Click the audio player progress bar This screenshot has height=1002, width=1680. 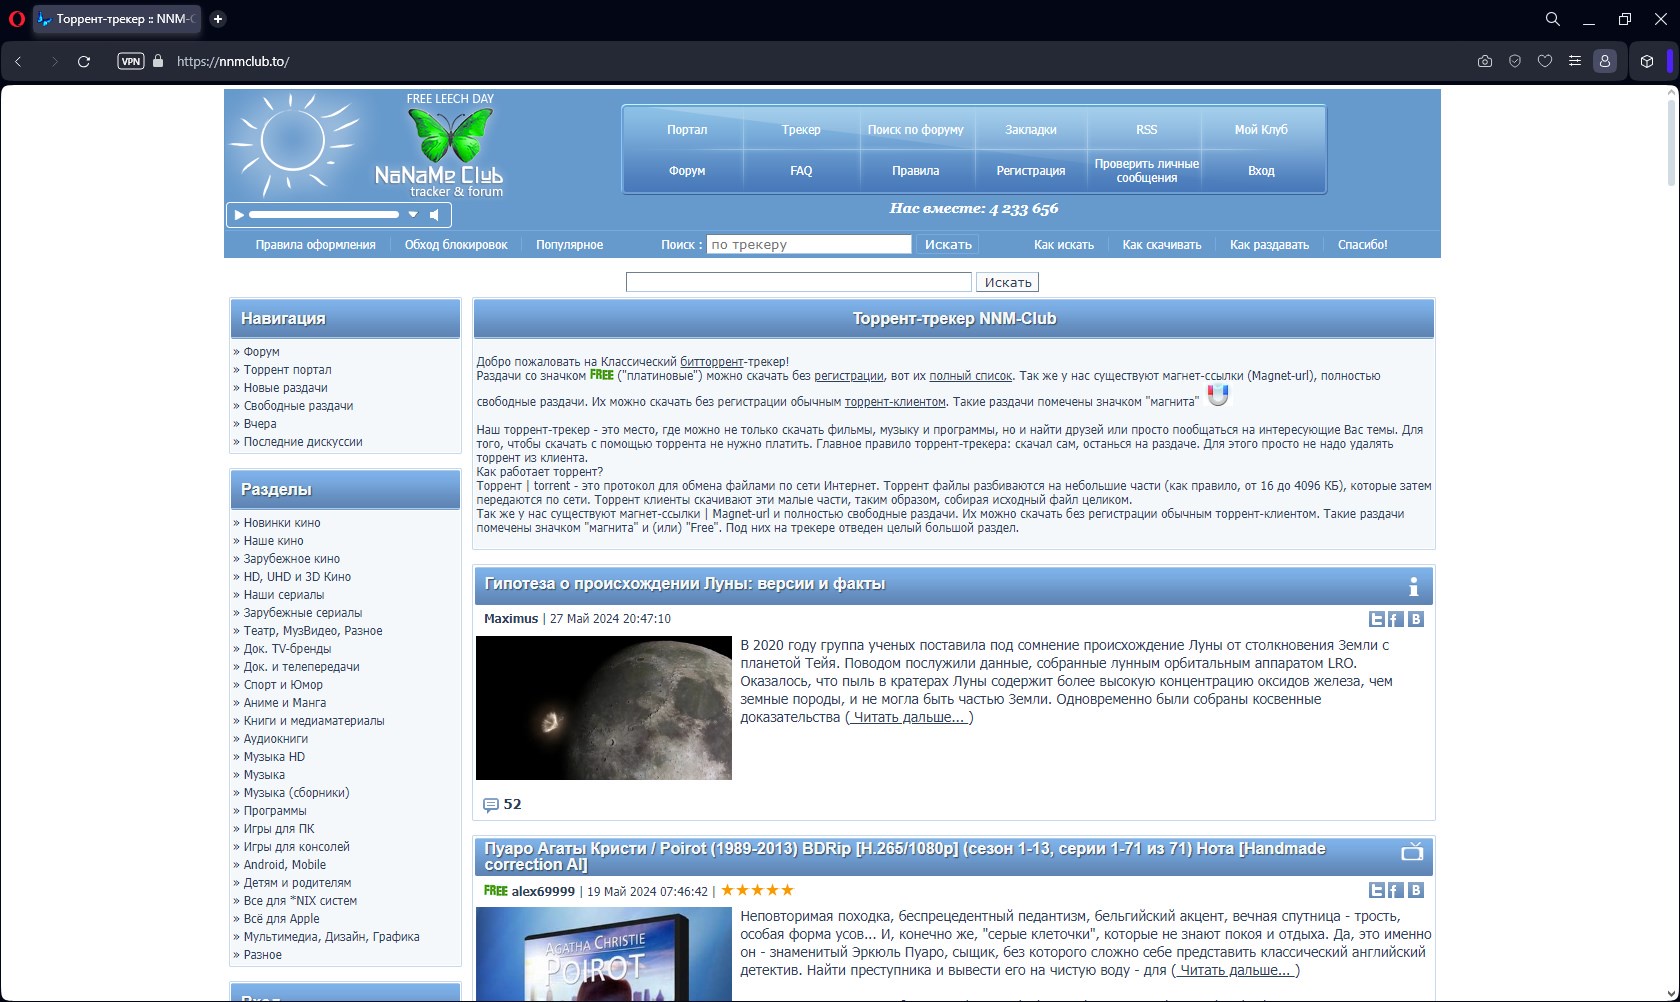[324, 214]
